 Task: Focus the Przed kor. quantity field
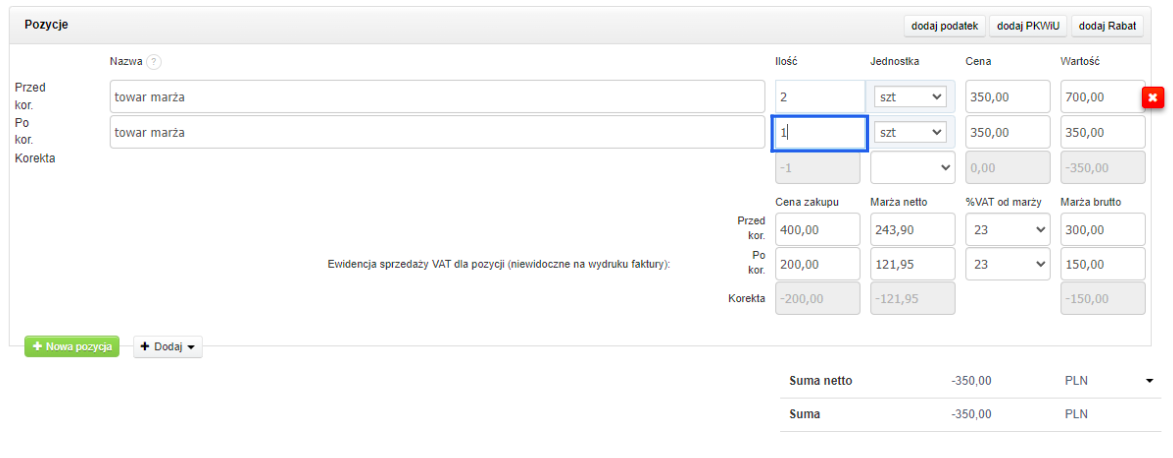click(x=818, y=97)
